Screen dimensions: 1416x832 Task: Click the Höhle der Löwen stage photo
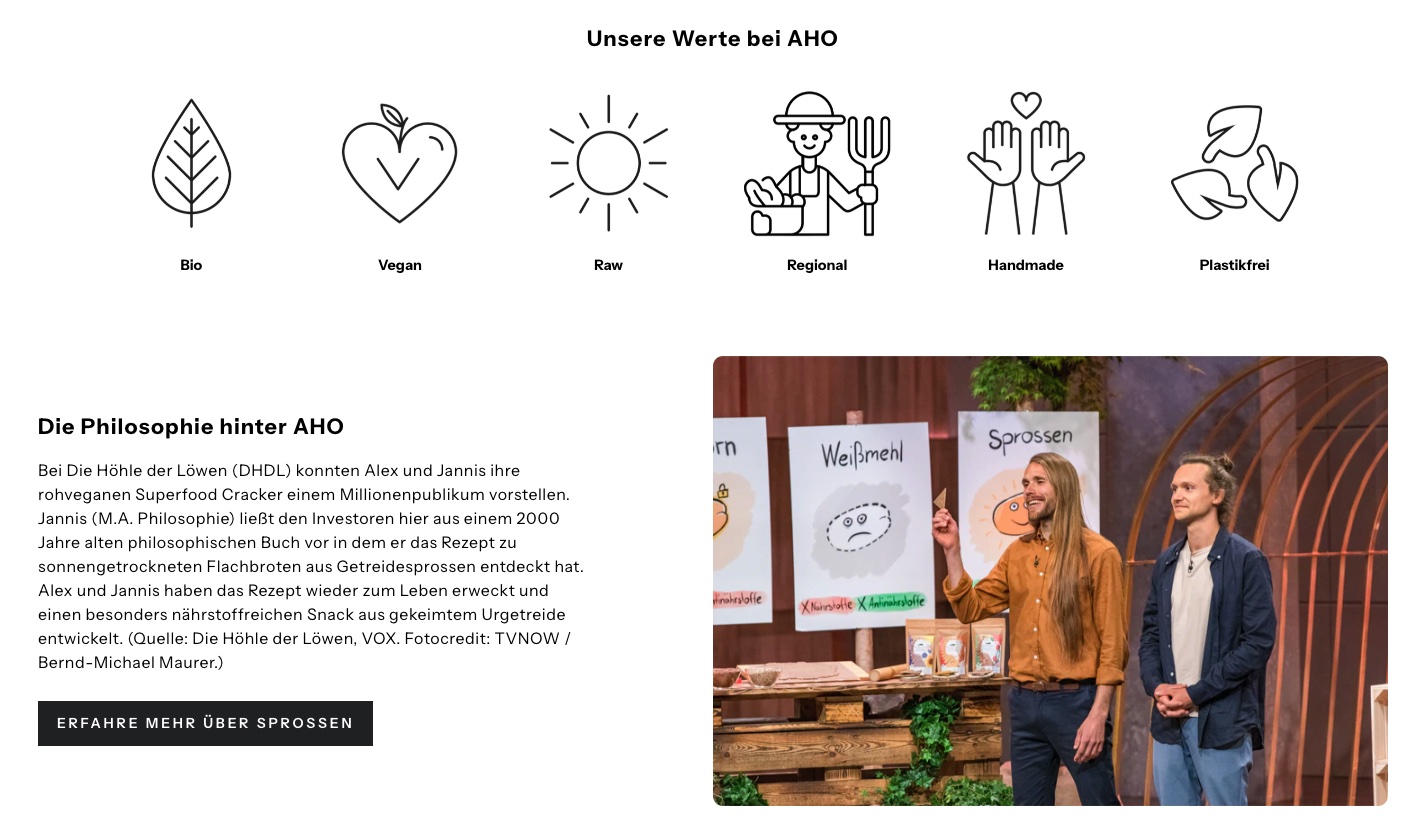[x=1050, y=581]
